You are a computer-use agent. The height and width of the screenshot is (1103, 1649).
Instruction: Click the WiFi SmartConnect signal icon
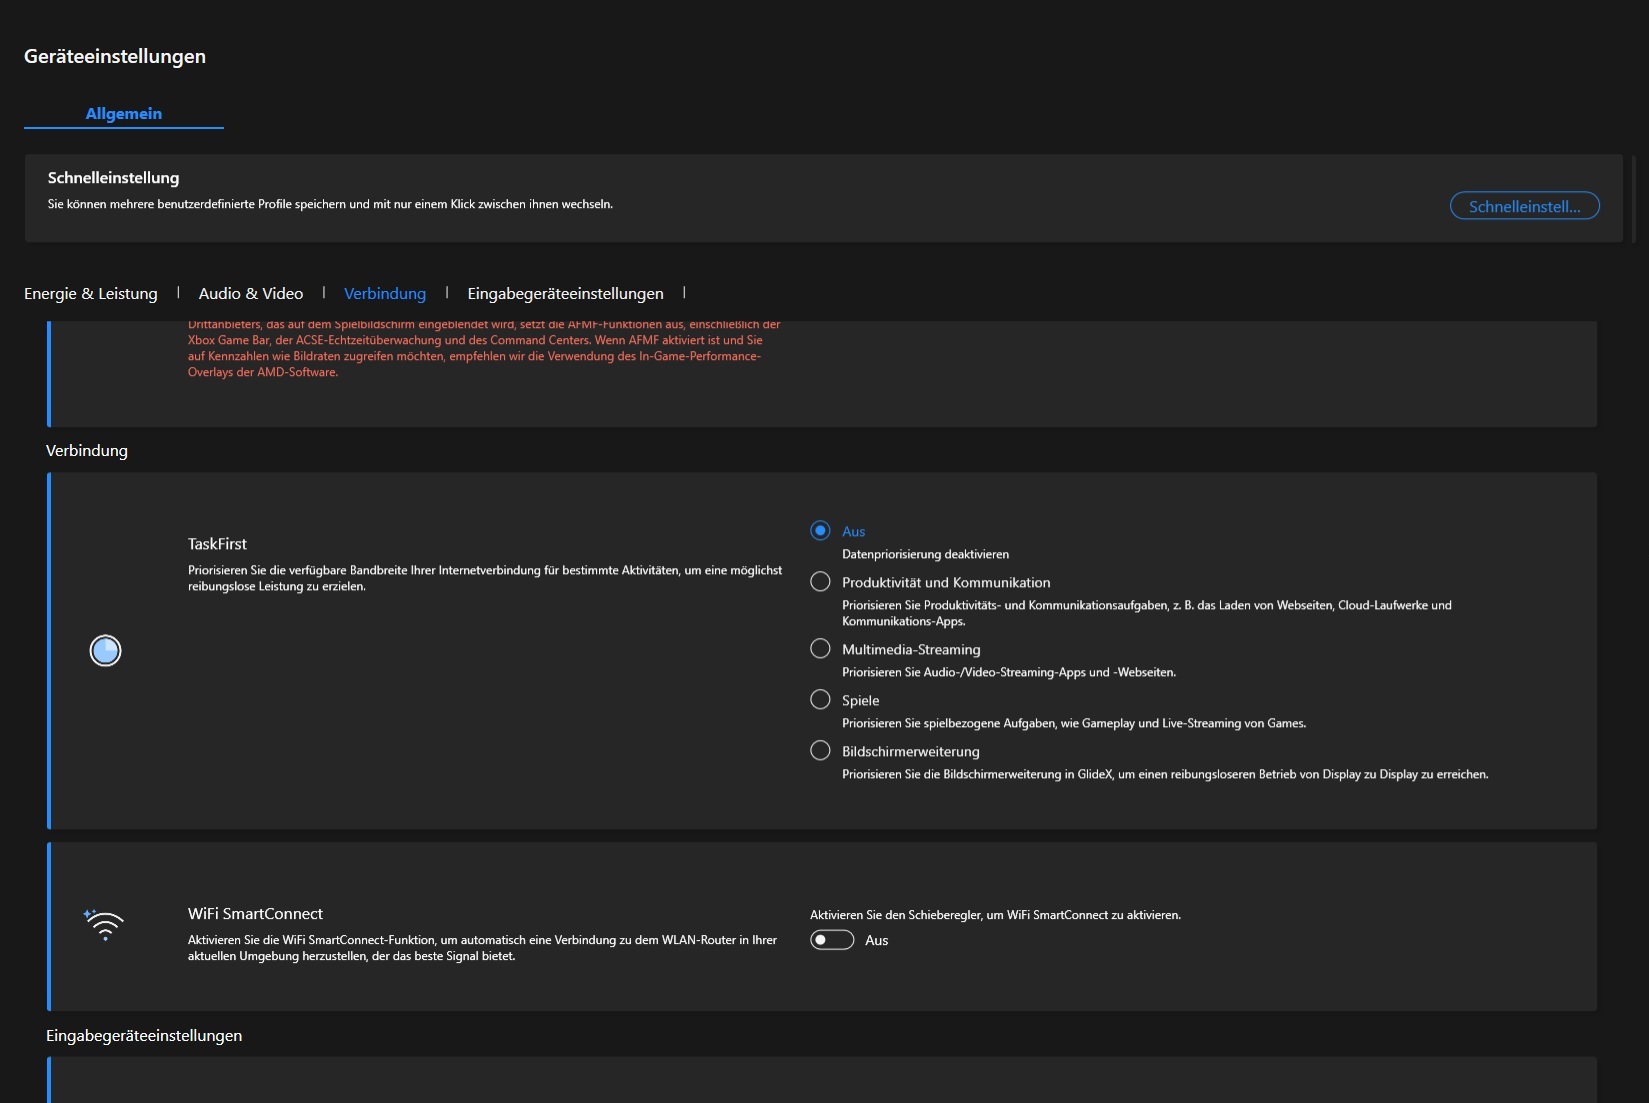[104, 925]
